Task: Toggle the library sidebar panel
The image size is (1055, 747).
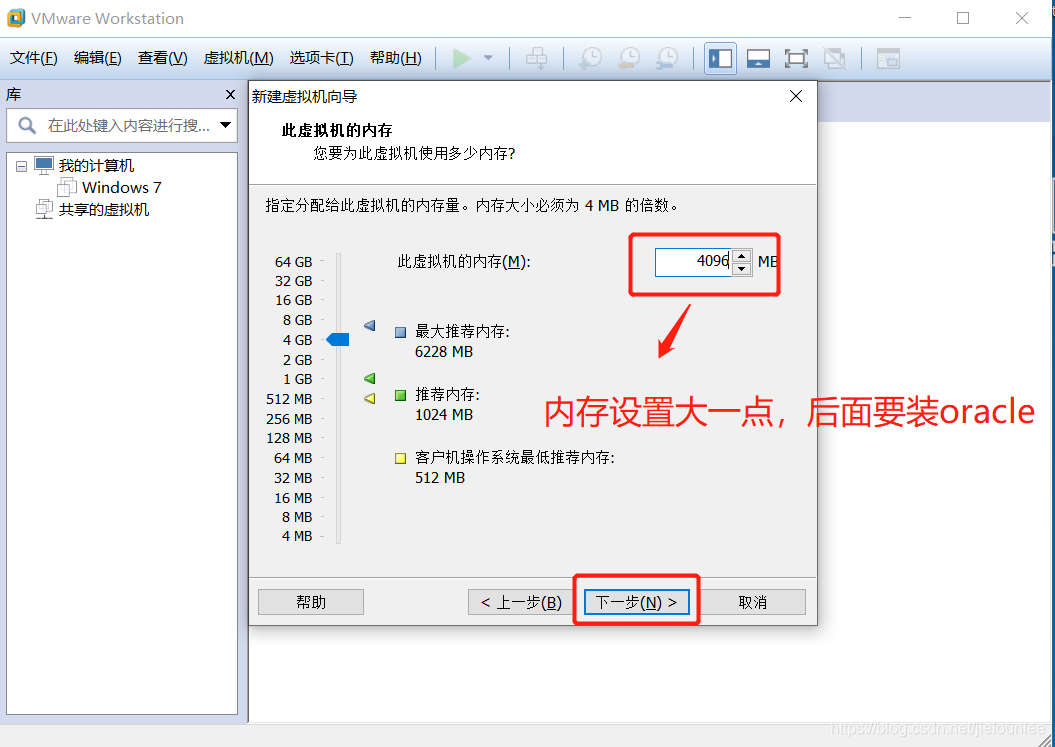Action: (x=719, y=57)
